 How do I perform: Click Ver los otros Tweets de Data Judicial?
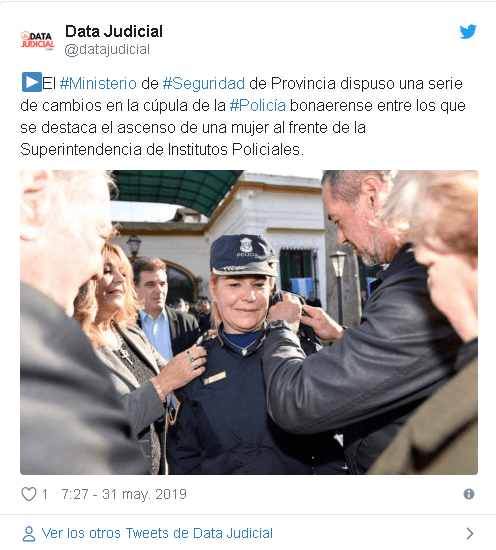point(157,533)
